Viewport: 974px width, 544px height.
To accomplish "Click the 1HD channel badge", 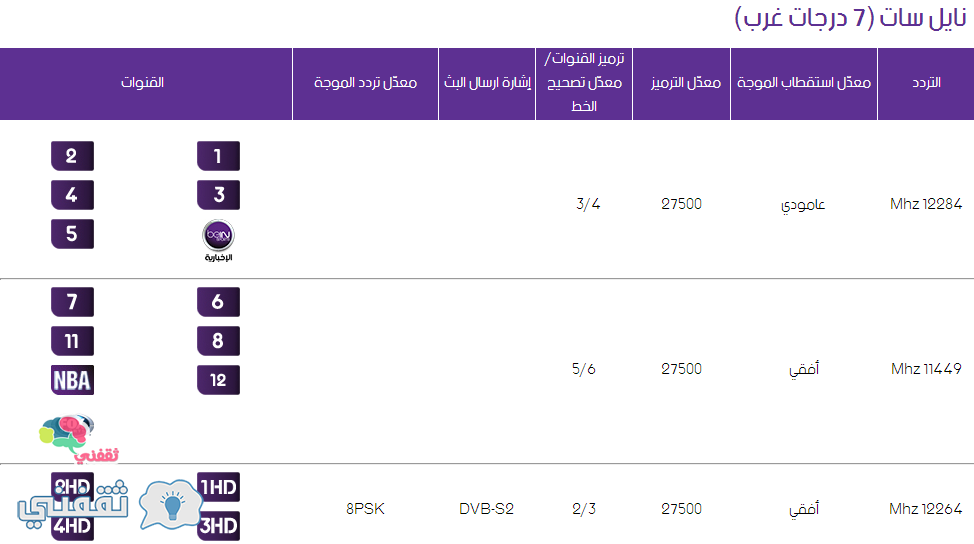I will (x=218, y=487).
